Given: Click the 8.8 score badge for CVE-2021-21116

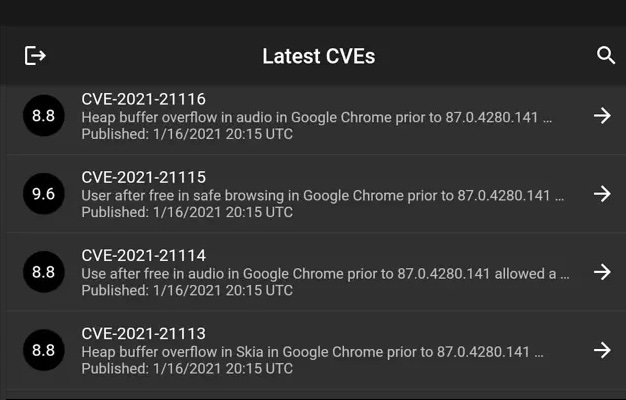Looking at the screenshot, I should tap(43, 116).
